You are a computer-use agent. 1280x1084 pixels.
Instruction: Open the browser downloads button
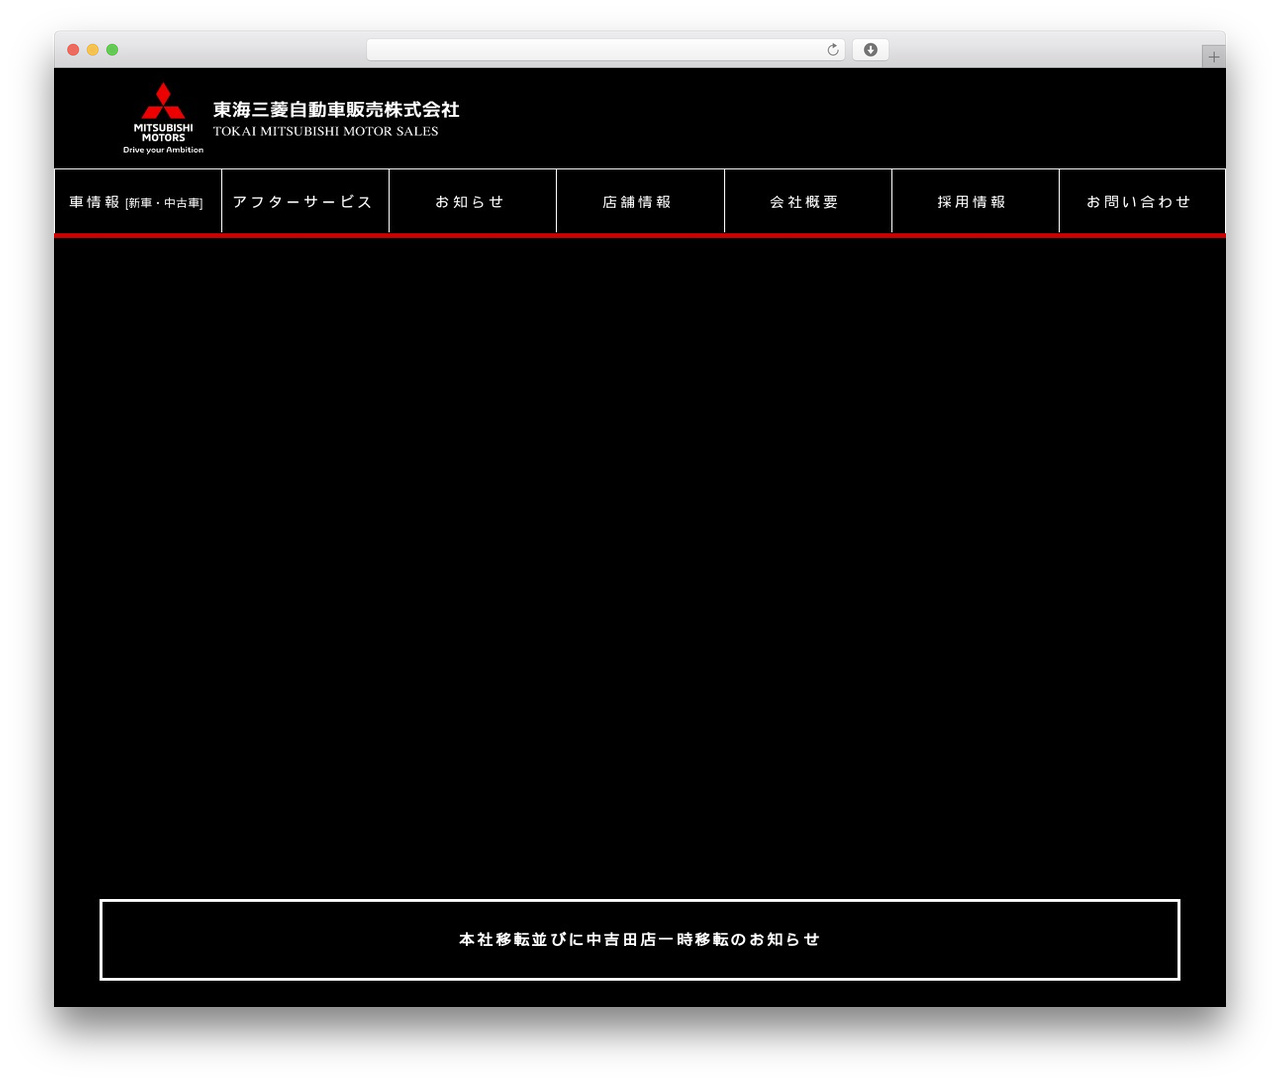pyautogui.click(x=870, y=50)
